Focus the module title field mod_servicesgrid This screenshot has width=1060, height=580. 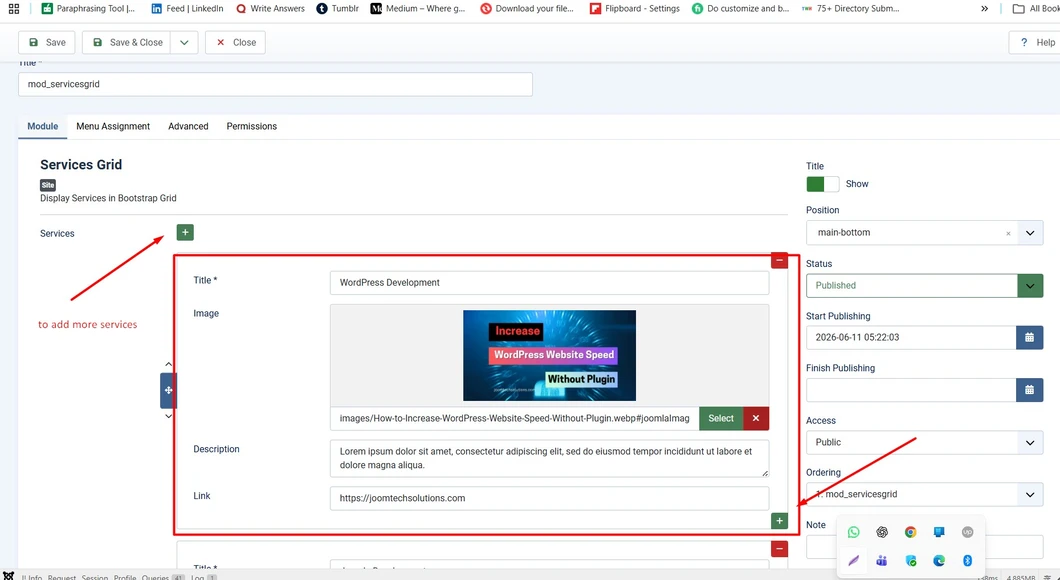275,84
